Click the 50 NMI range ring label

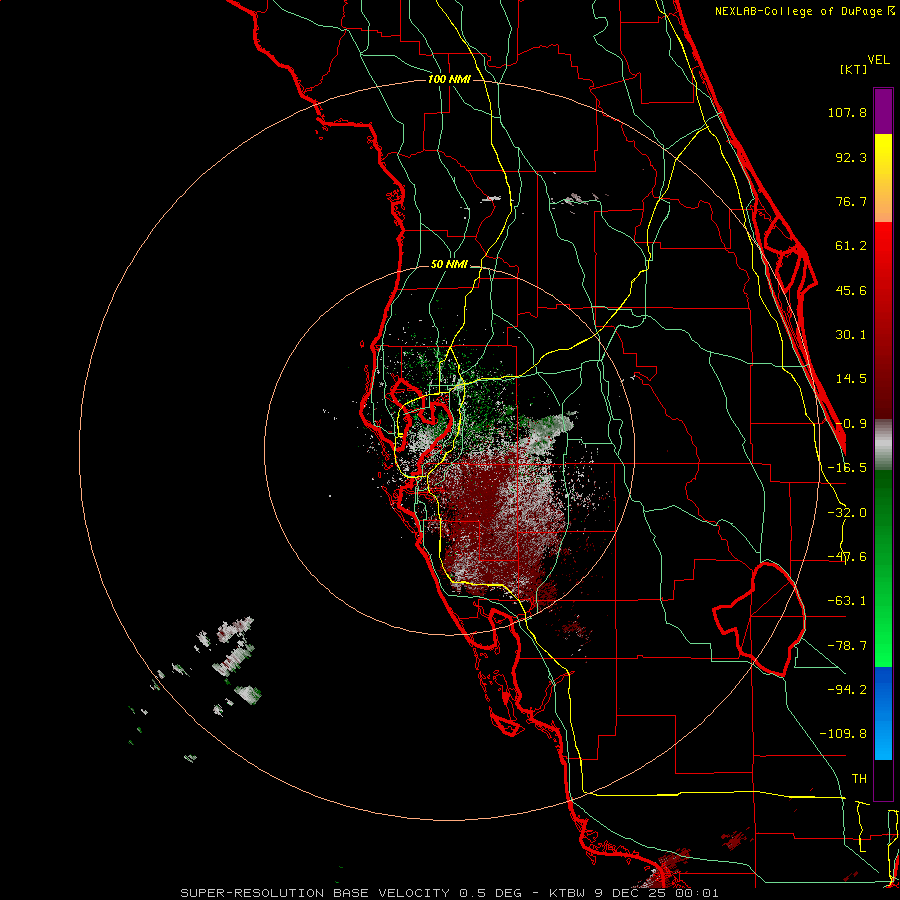click(x=449, y=264)
